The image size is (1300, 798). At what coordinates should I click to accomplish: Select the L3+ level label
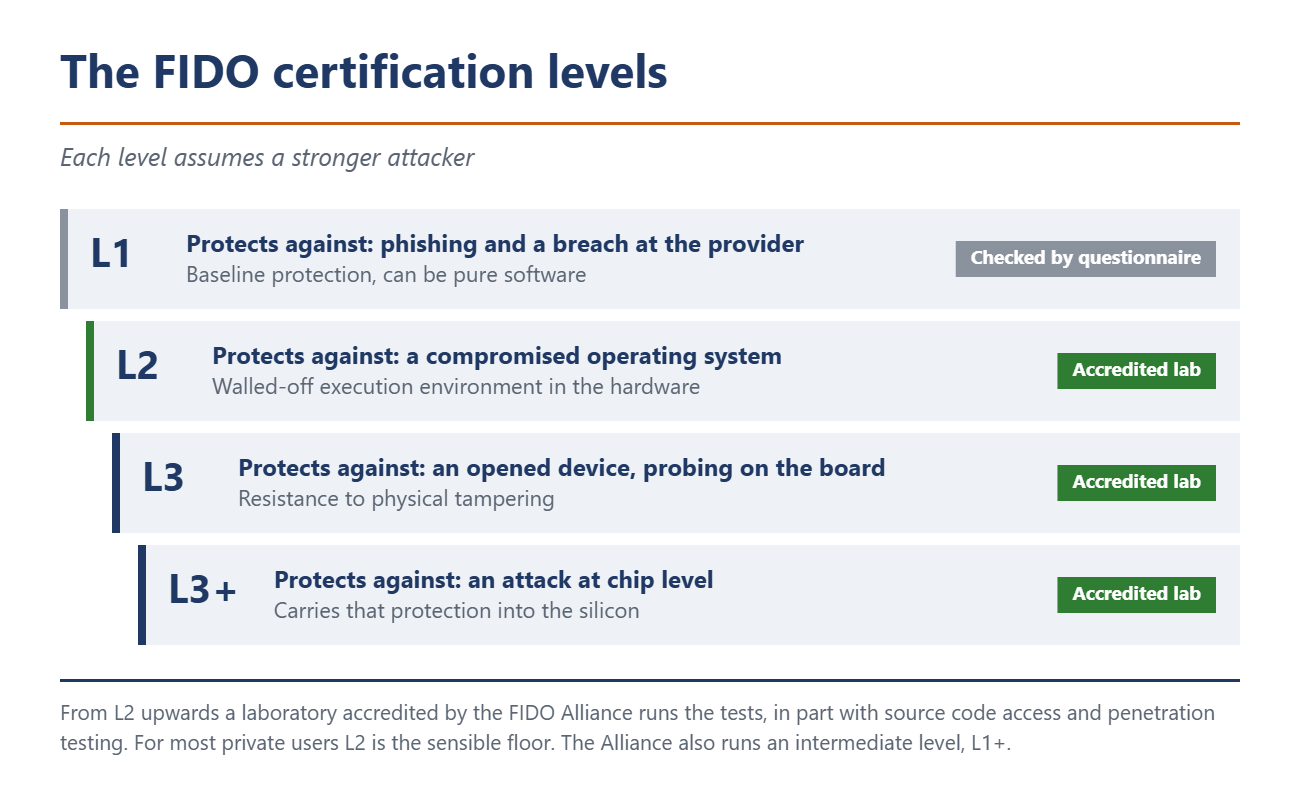(203, 590)
